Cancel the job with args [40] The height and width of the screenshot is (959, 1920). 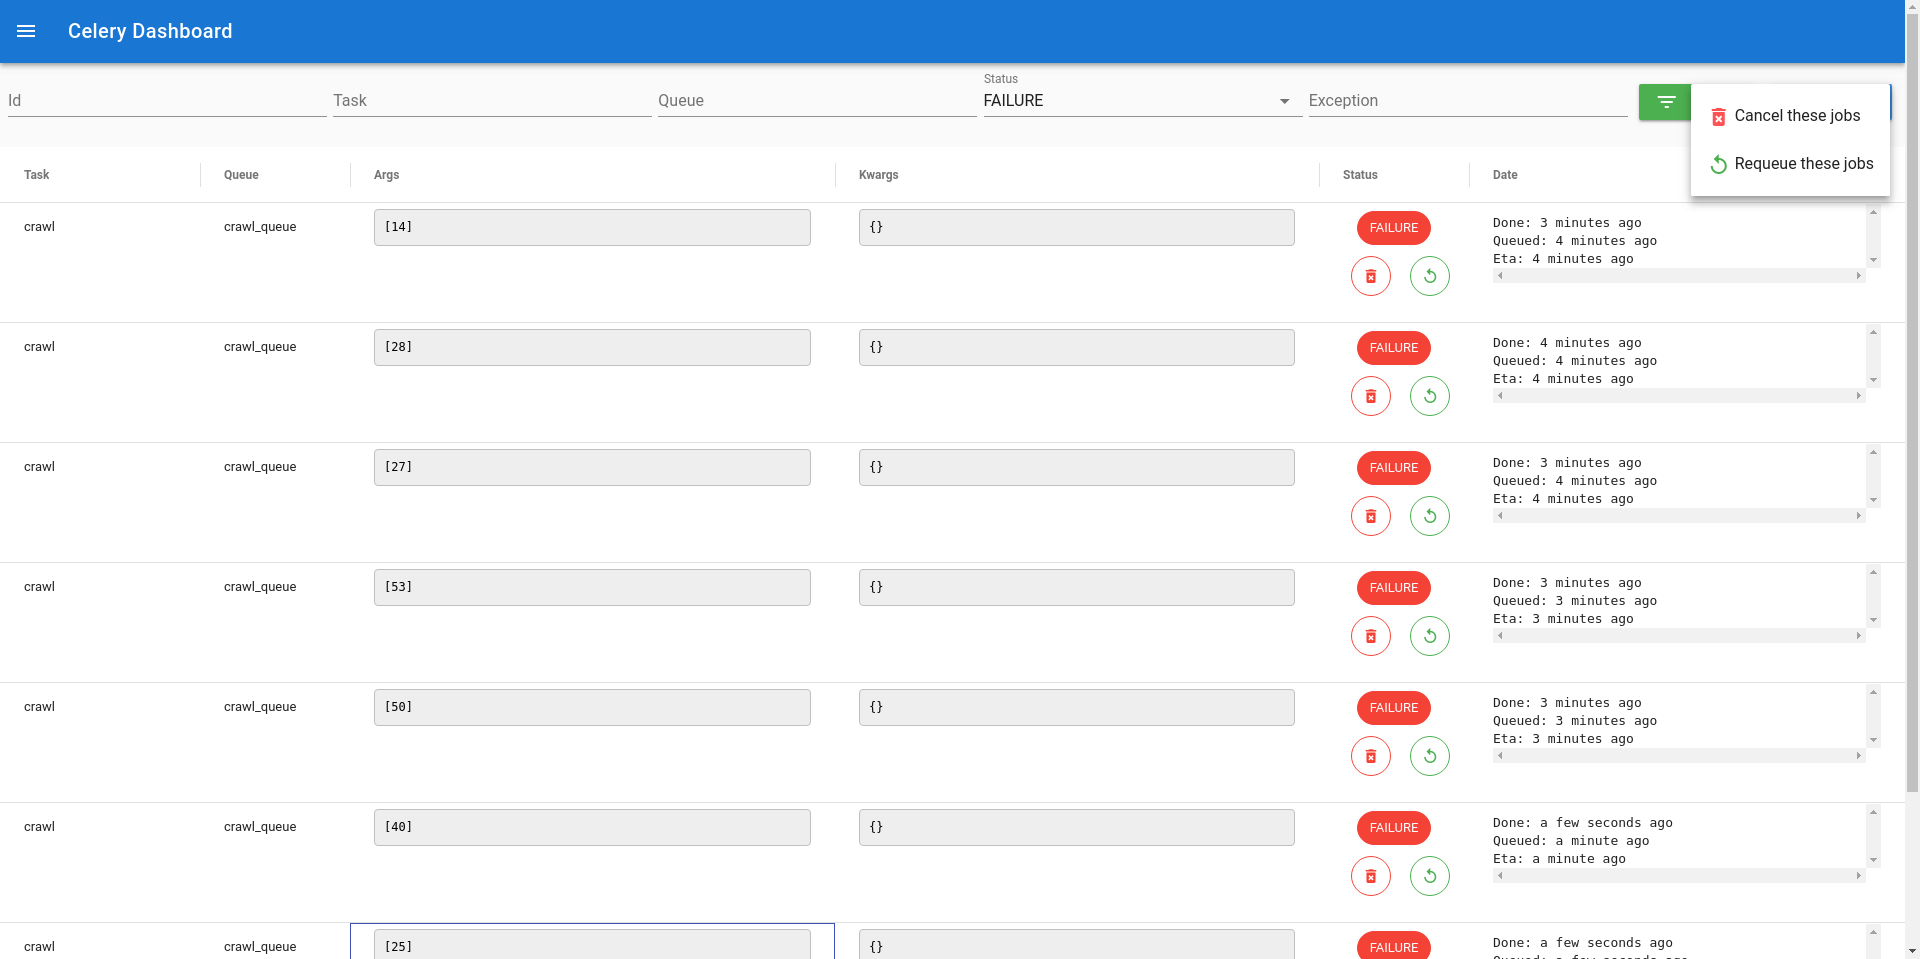pos(1370,876)
